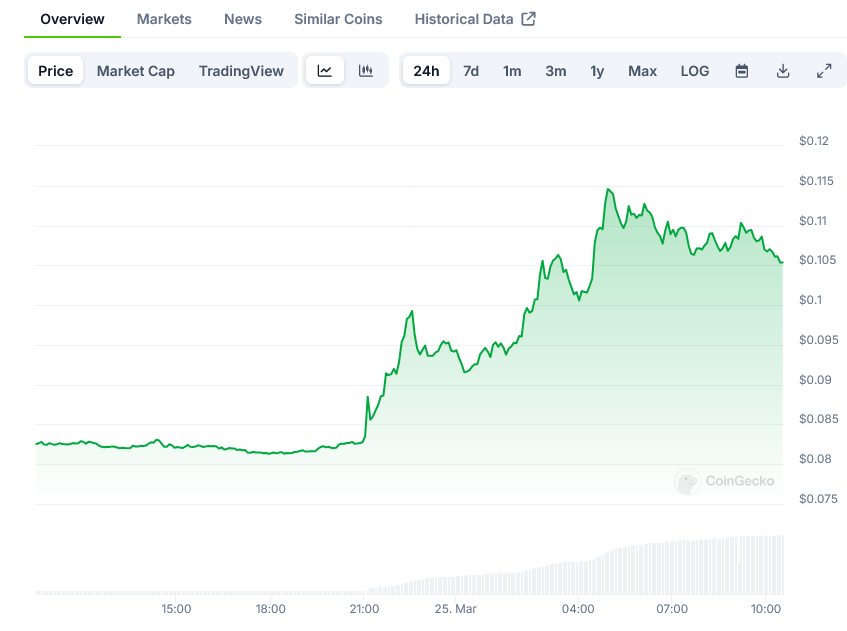This screenshot has height=631, width=847.
Task: Select the 3m time range
Action: (556, 71)
